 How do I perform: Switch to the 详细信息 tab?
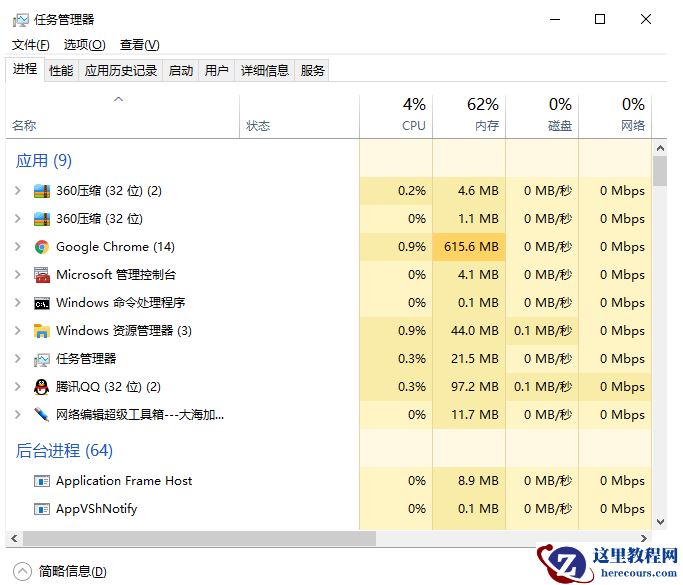(x=265, y=71)
